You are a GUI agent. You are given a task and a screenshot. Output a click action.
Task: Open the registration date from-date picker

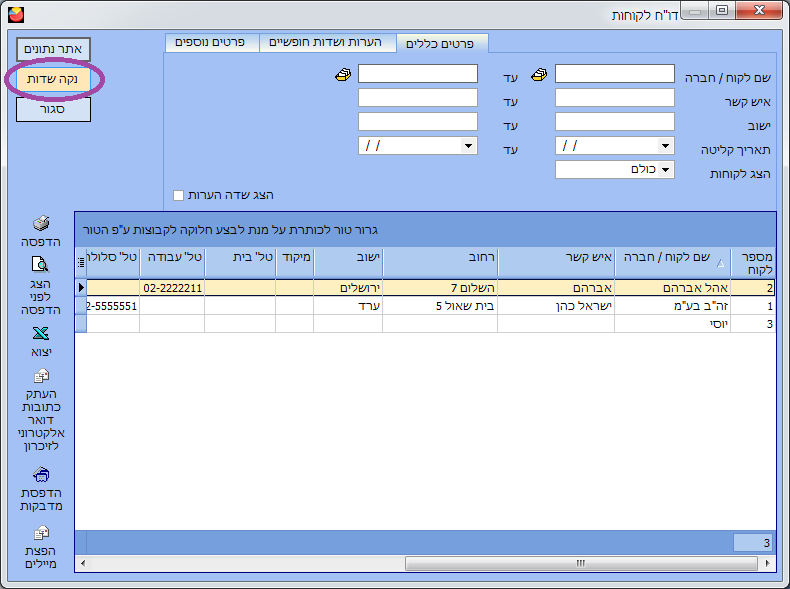666,146
